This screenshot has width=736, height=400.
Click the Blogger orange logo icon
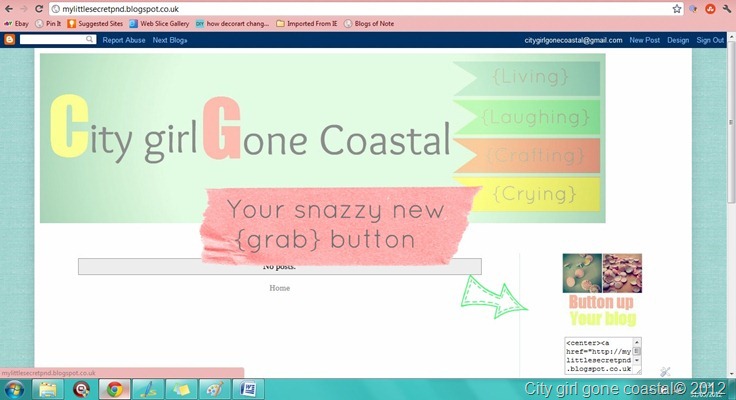[9, 40]
